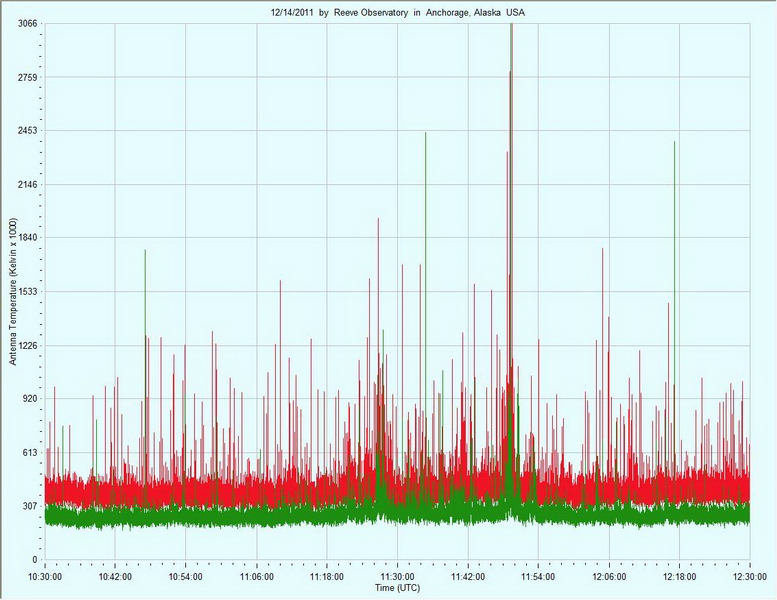Select the 2453 y-axis label
Viewport: 777px width, 600px height.
[28, 131]
